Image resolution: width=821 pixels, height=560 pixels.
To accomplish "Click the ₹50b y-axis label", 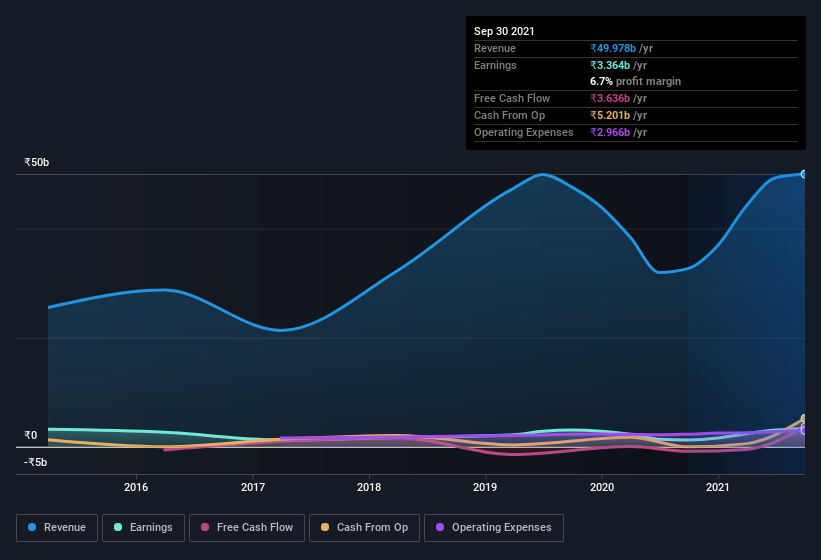I will tap(37, 162).
